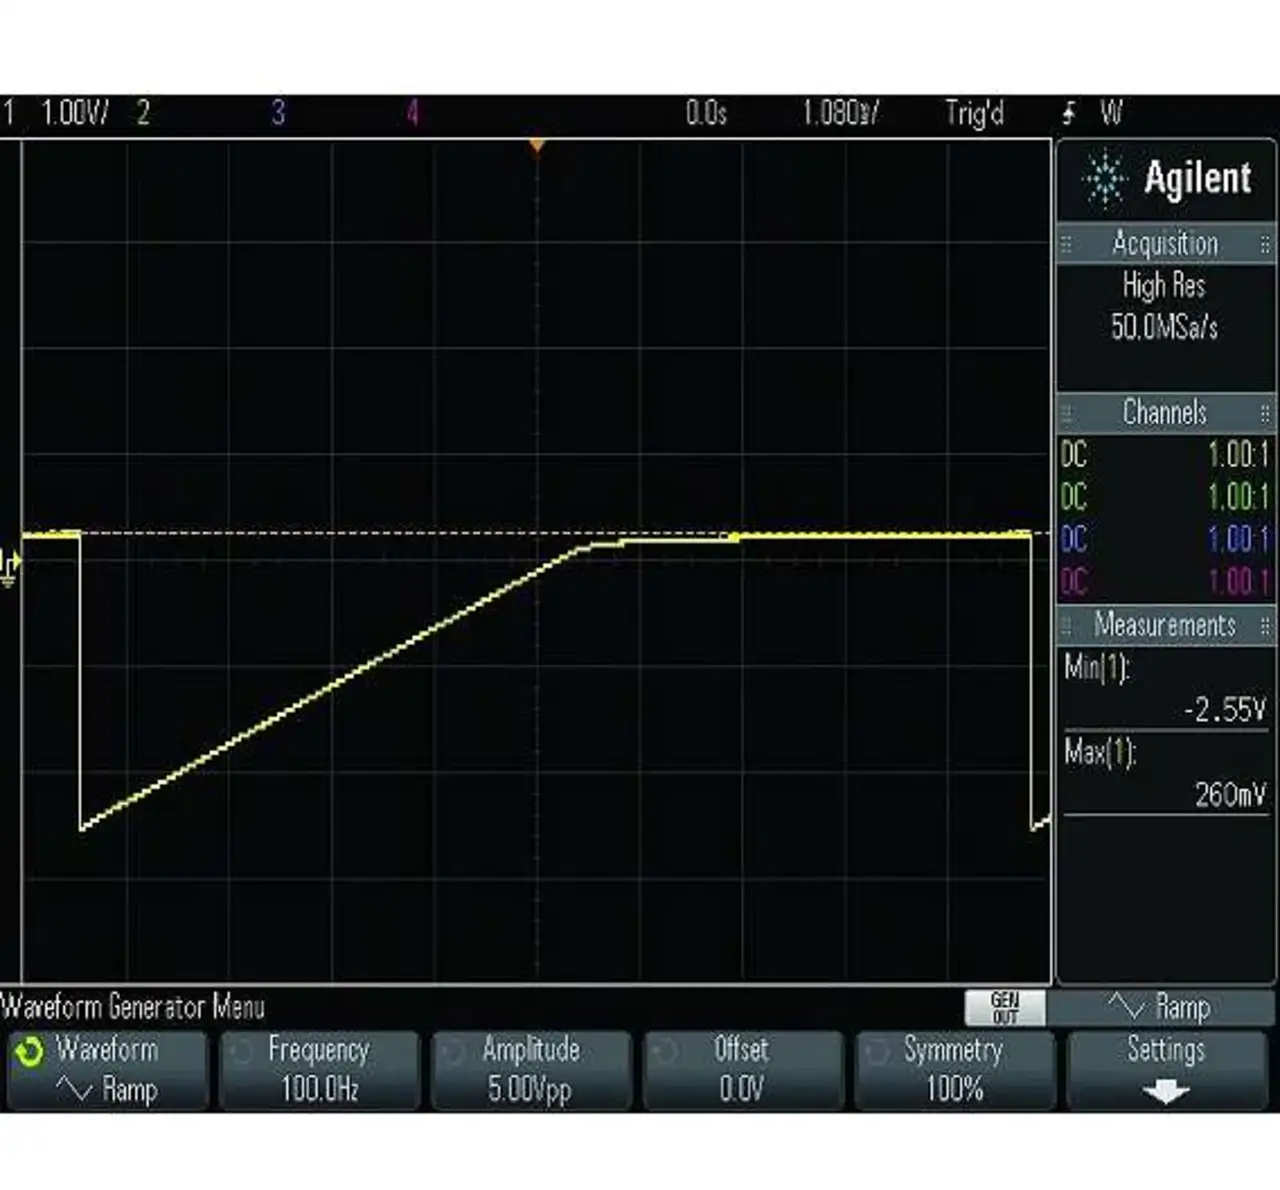Screen dimensions: 1280x1190
Task: Toggle channel 3 in the top bar
Action: (278, 112)
